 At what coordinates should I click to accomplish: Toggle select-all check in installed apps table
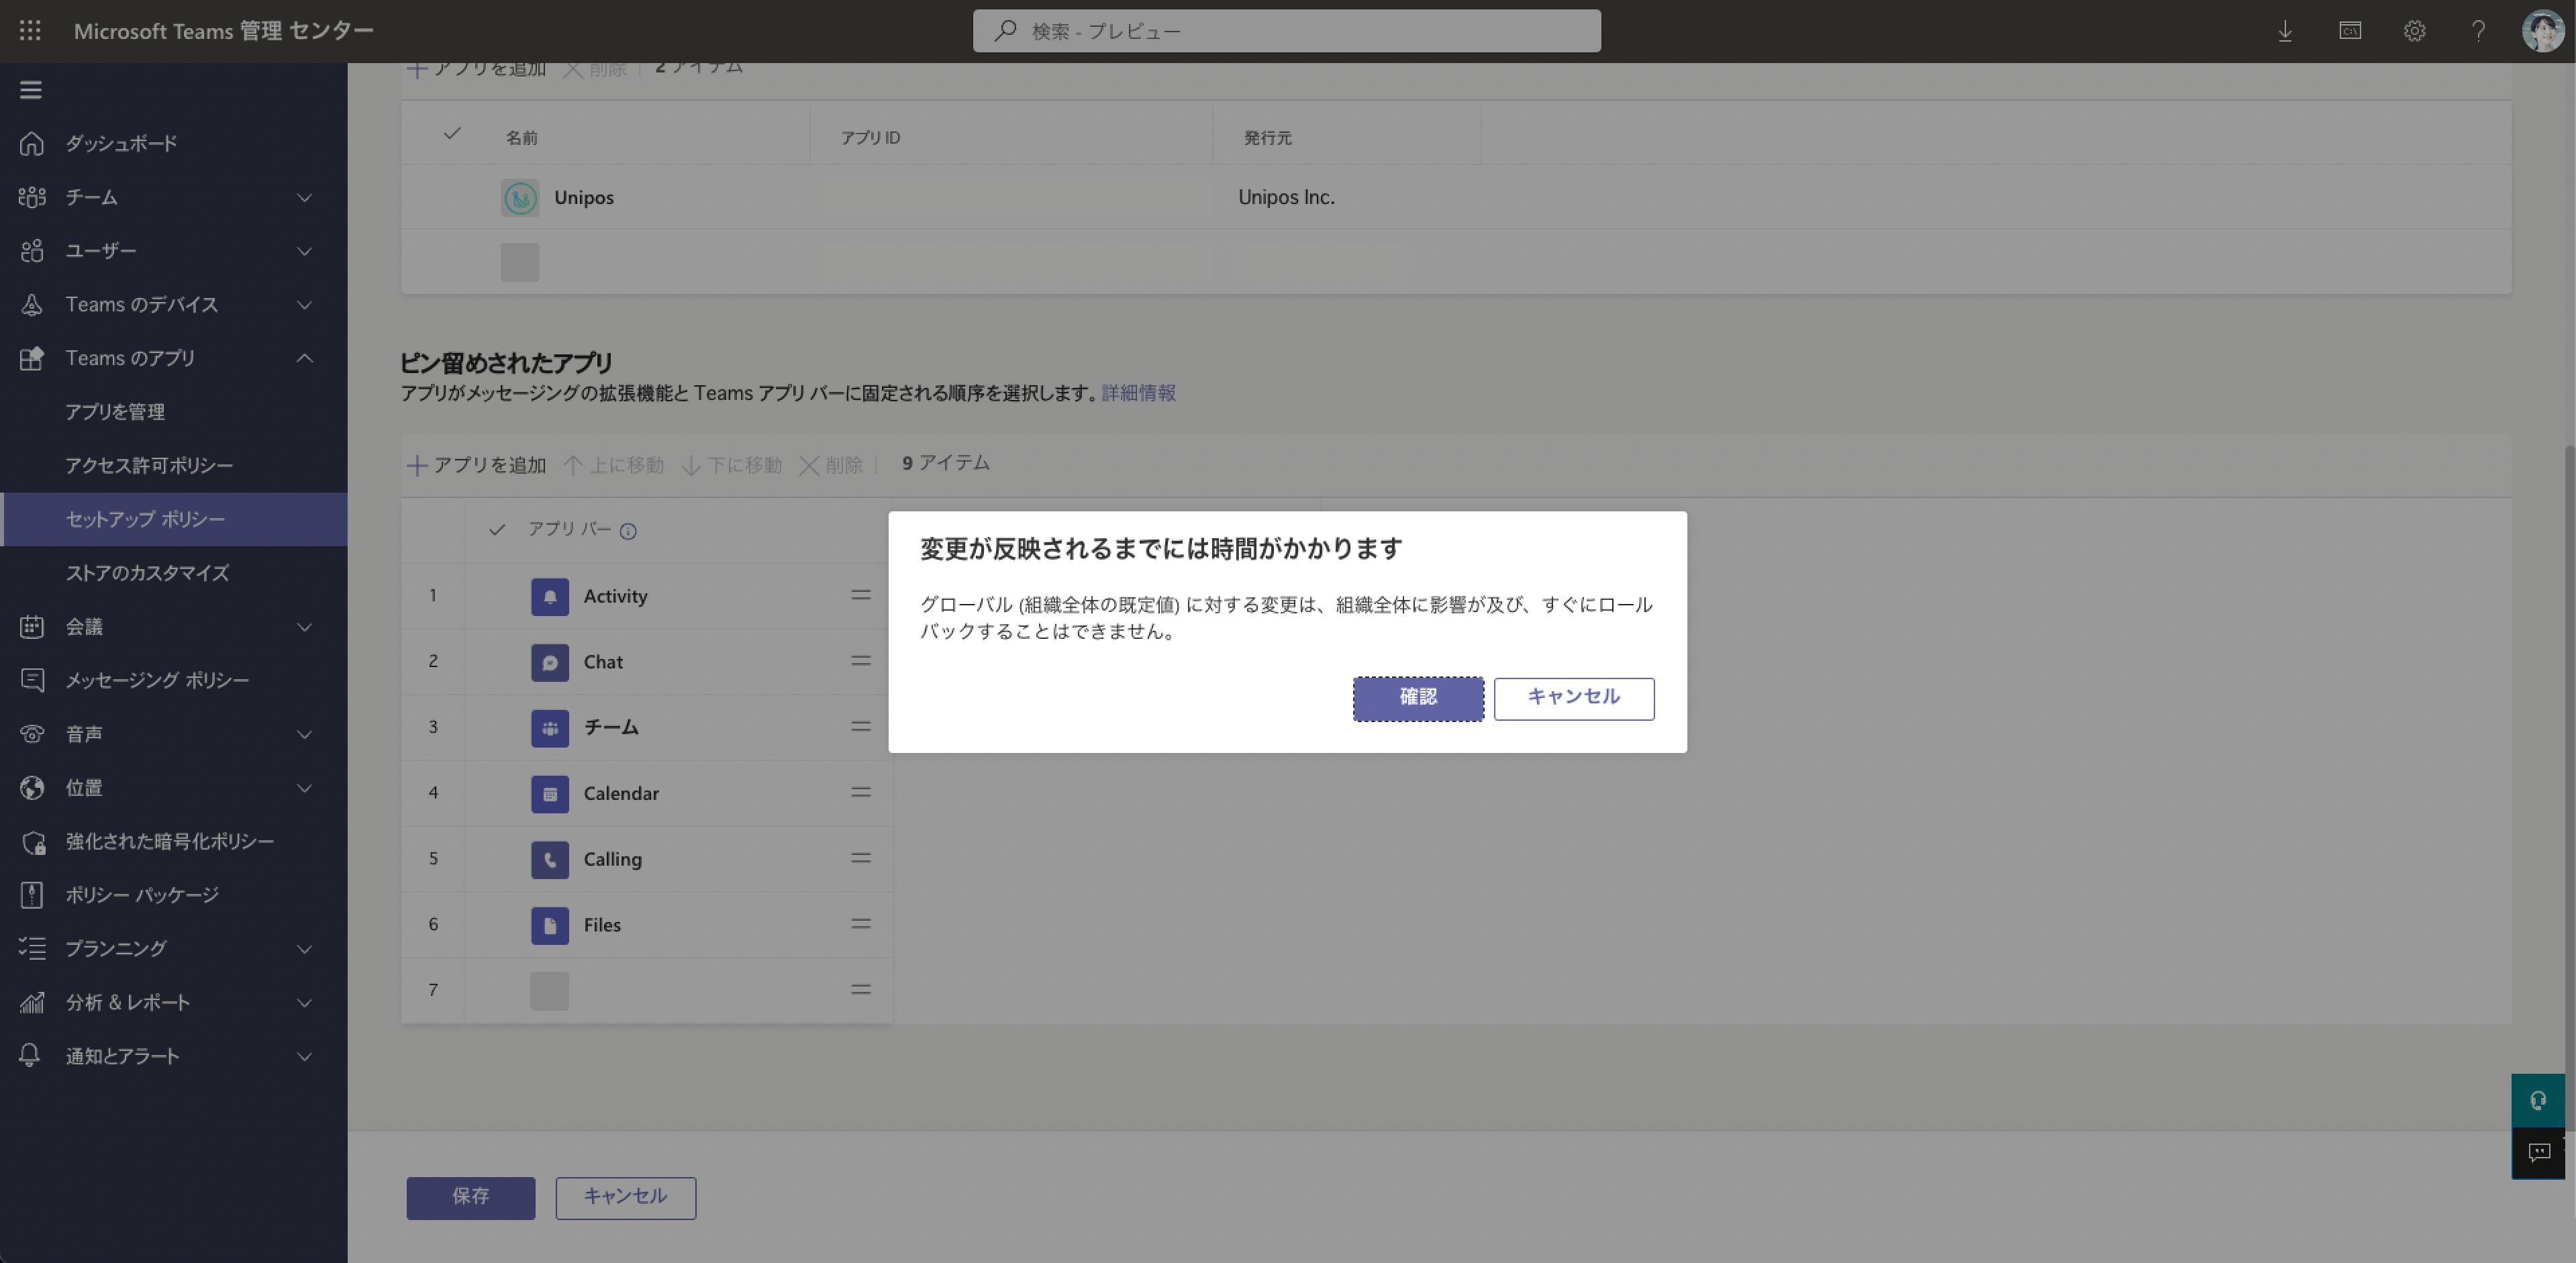pyautogui.click(x=452, y=133)
